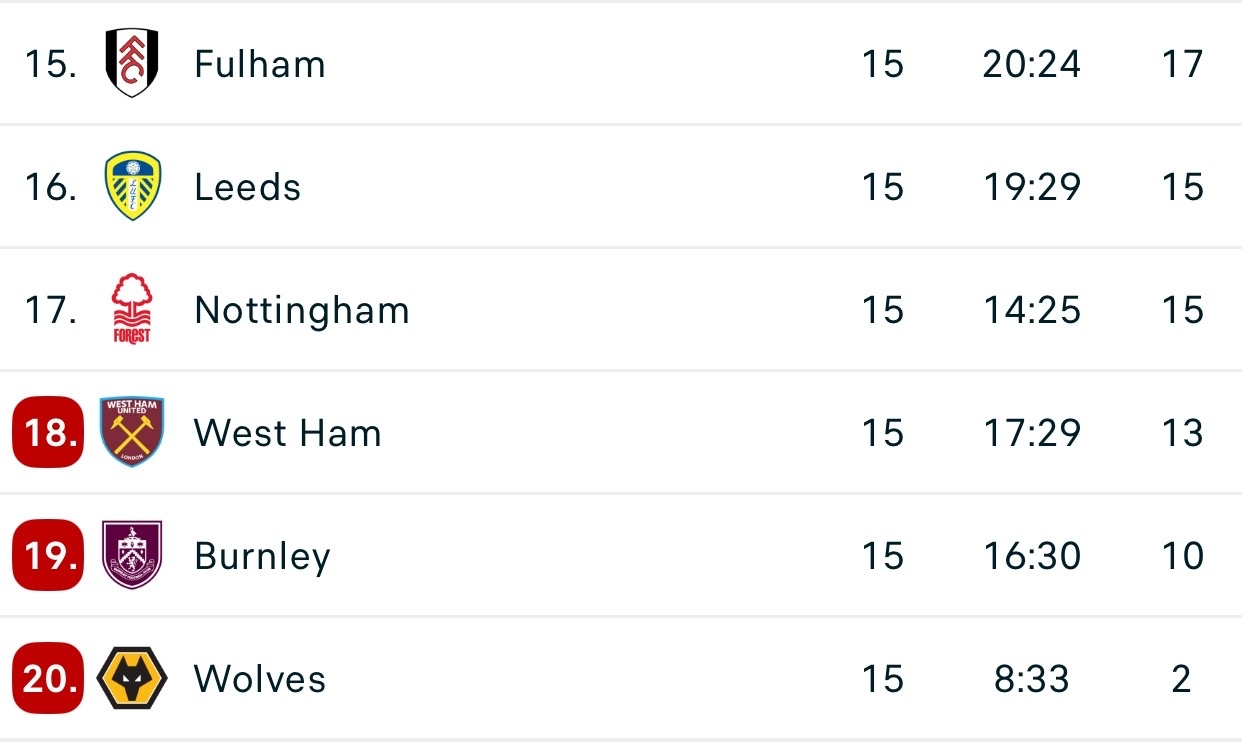This screenshot has width=1242, height=742.
Task: Tap the Burnley club crest
Action: [132, 556]
